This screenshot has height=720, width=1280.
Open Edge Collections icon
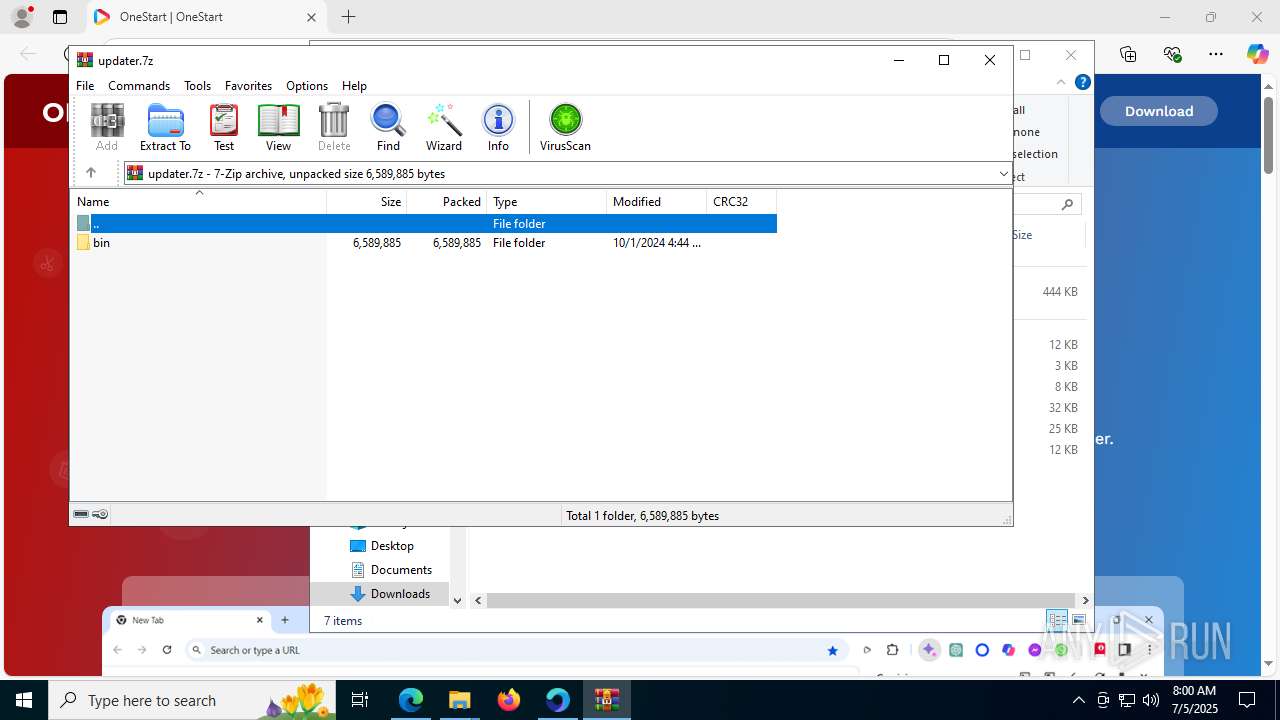(x=1128, y=54)
